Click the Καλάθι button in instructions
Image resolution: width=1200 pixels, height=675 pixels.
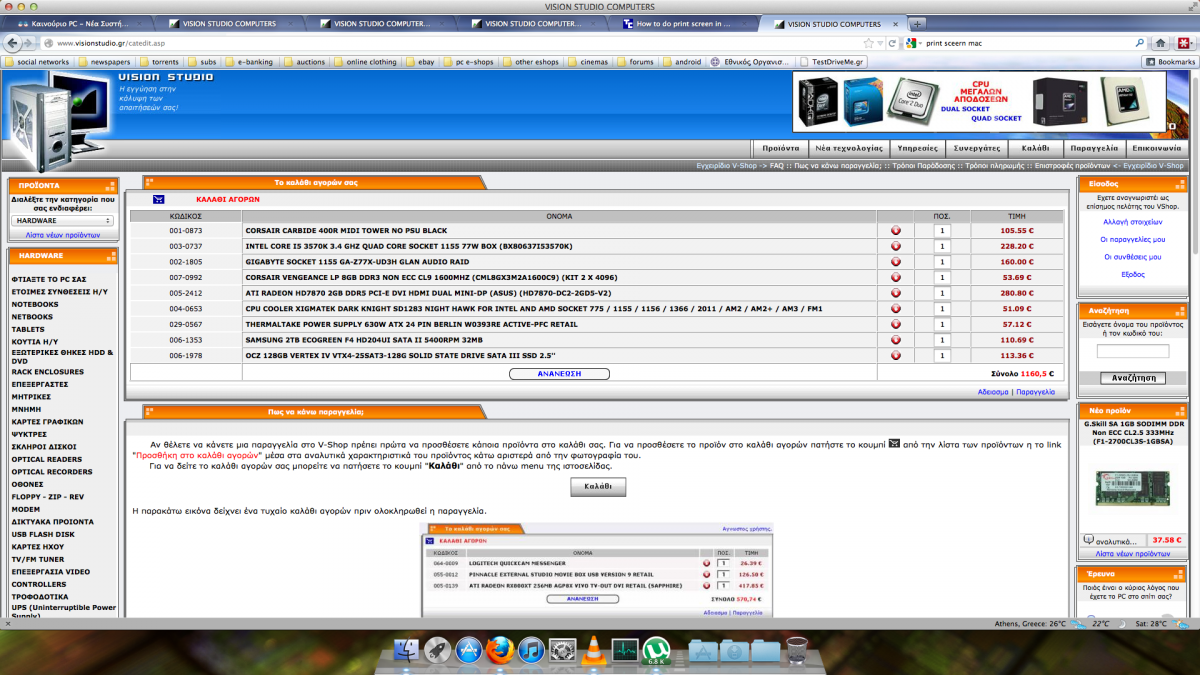(x=598, y=487)
